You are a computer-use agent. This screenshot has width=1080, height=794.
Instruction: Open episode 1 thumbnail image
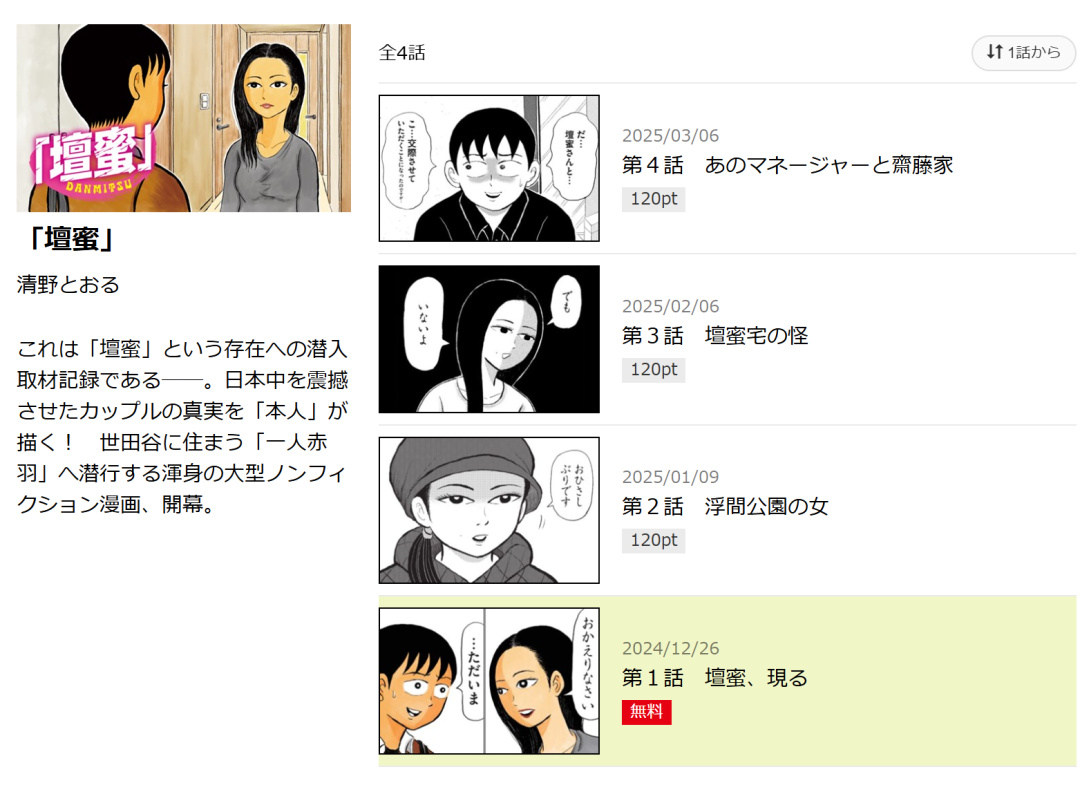(489, 680)
